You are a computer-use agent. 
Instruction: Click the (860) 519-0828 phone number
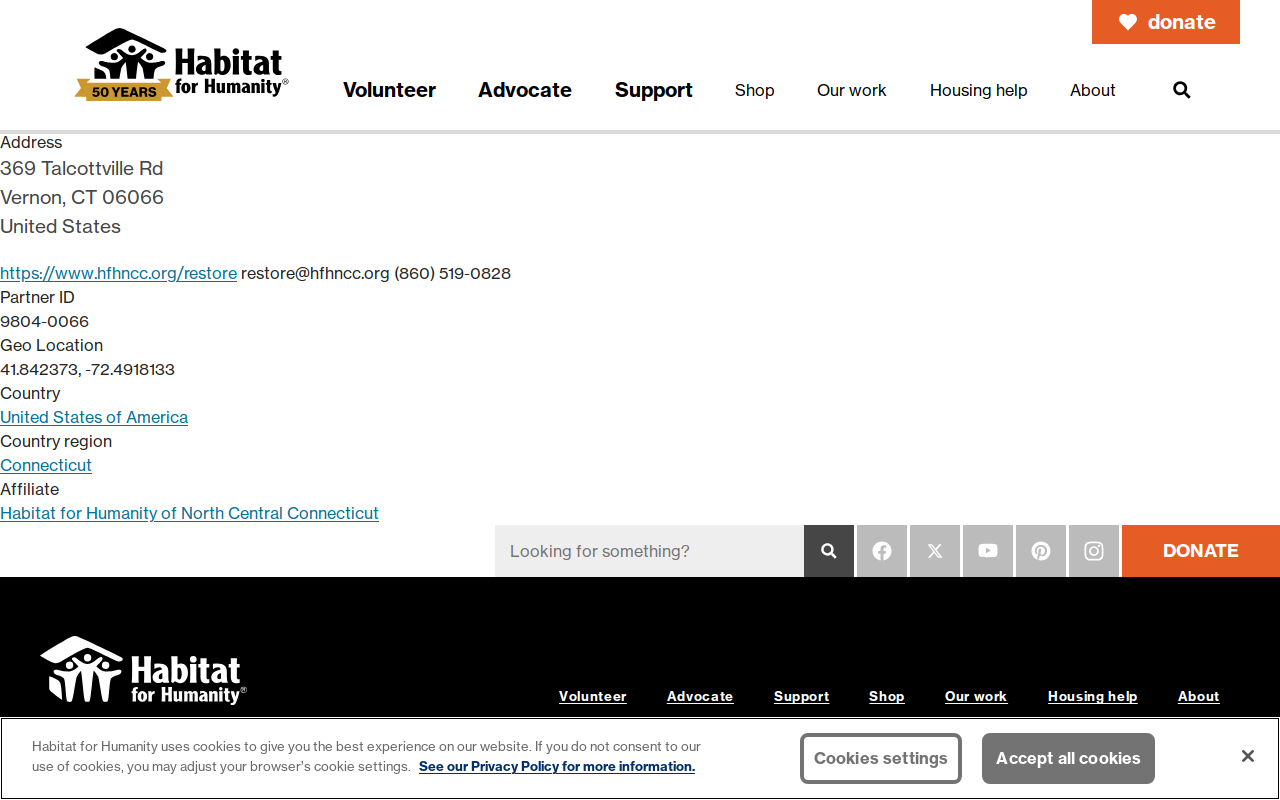[x=452, y=273]
